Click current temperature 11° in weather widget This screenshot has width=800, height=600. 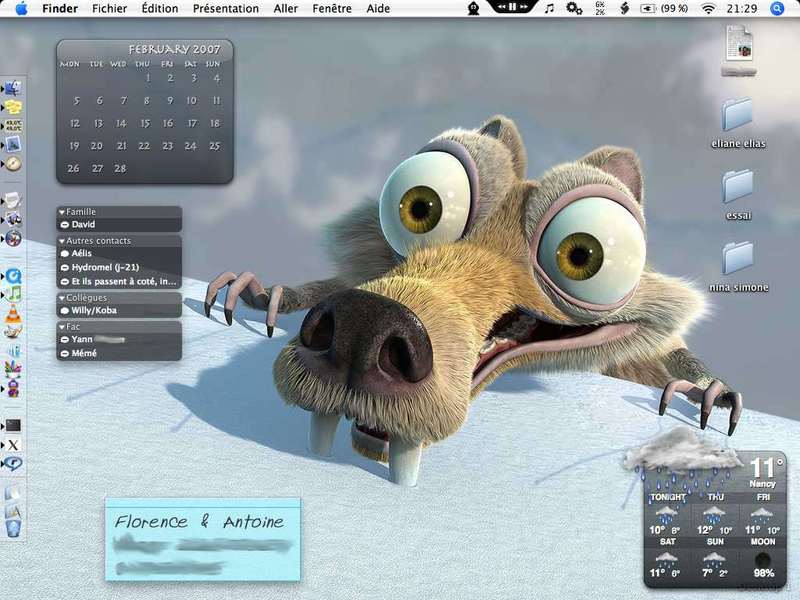pyautogui.click(x=765, y=467)
